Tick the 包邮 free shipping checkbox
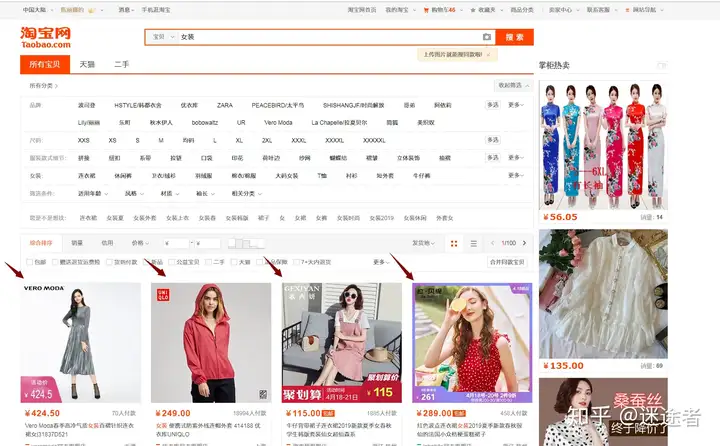Viewport: 720px width, 446px height. (29, 262)
